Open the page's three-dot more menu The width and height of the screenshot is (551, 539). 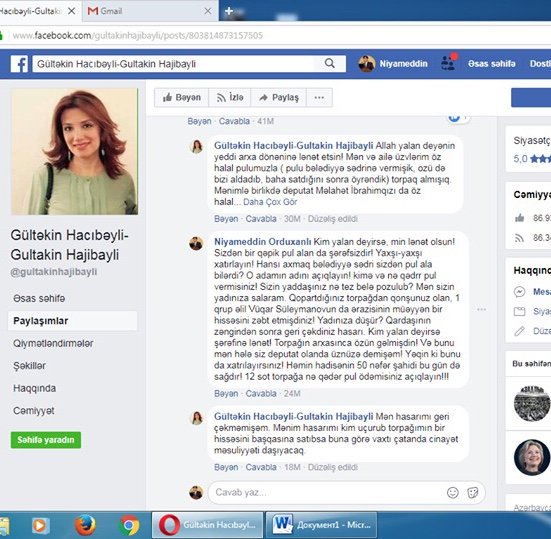click(319, 97)
